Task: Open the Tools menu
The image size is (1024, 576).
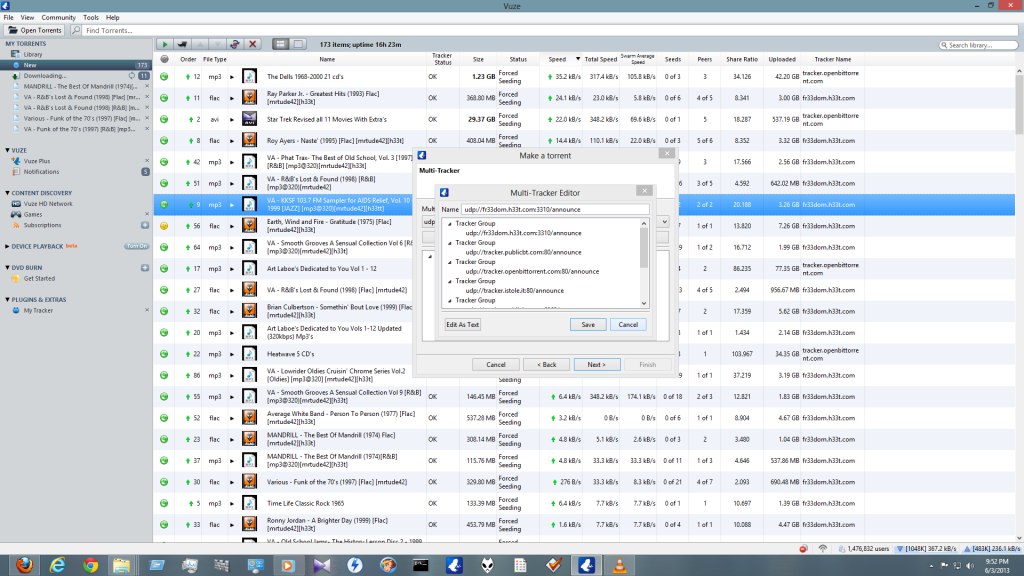Action: point(91,18)
